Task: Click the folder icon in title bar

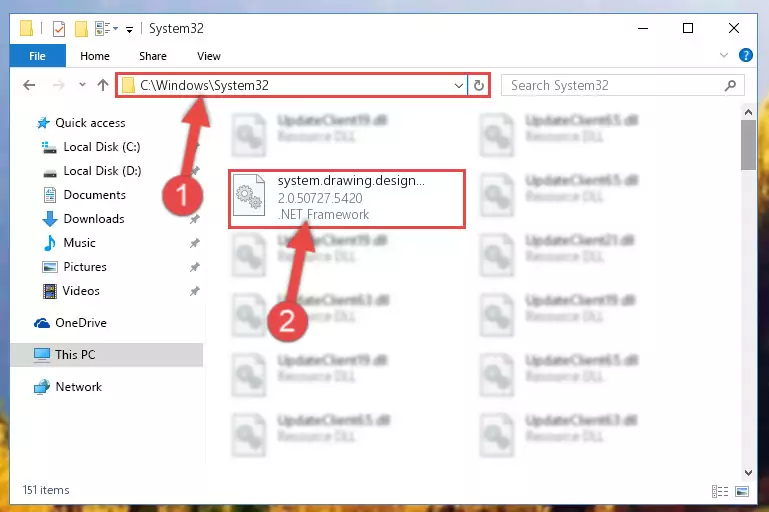Action: (26, 28)
